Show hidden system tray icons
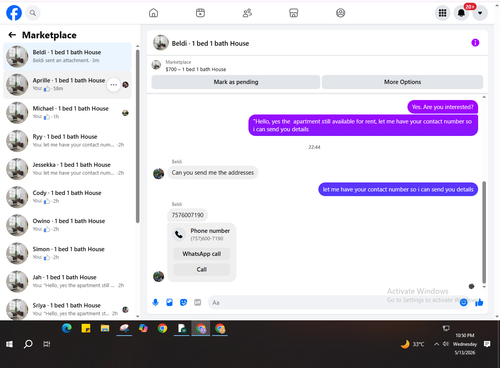The height and width of the screenshot is (368, 500). 436,344
